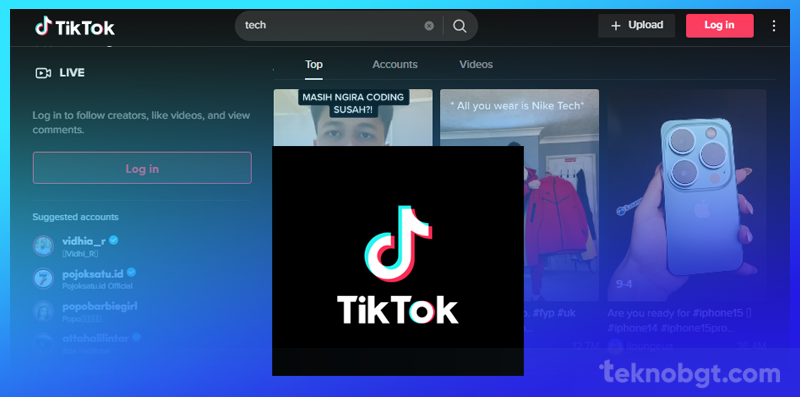Open the blue iPhone video thumbnail
Viewport: 800px width, 397px height.
click(687, 195)
